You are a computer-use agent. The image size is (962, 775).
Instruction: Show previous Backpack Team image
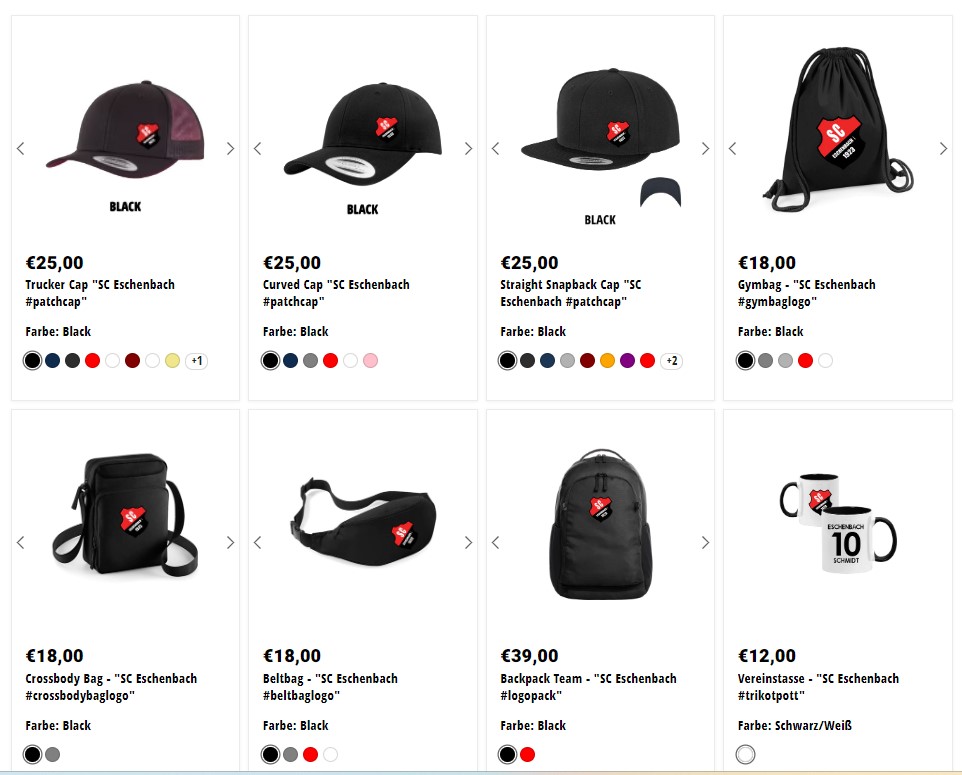(x=496, y=542)
